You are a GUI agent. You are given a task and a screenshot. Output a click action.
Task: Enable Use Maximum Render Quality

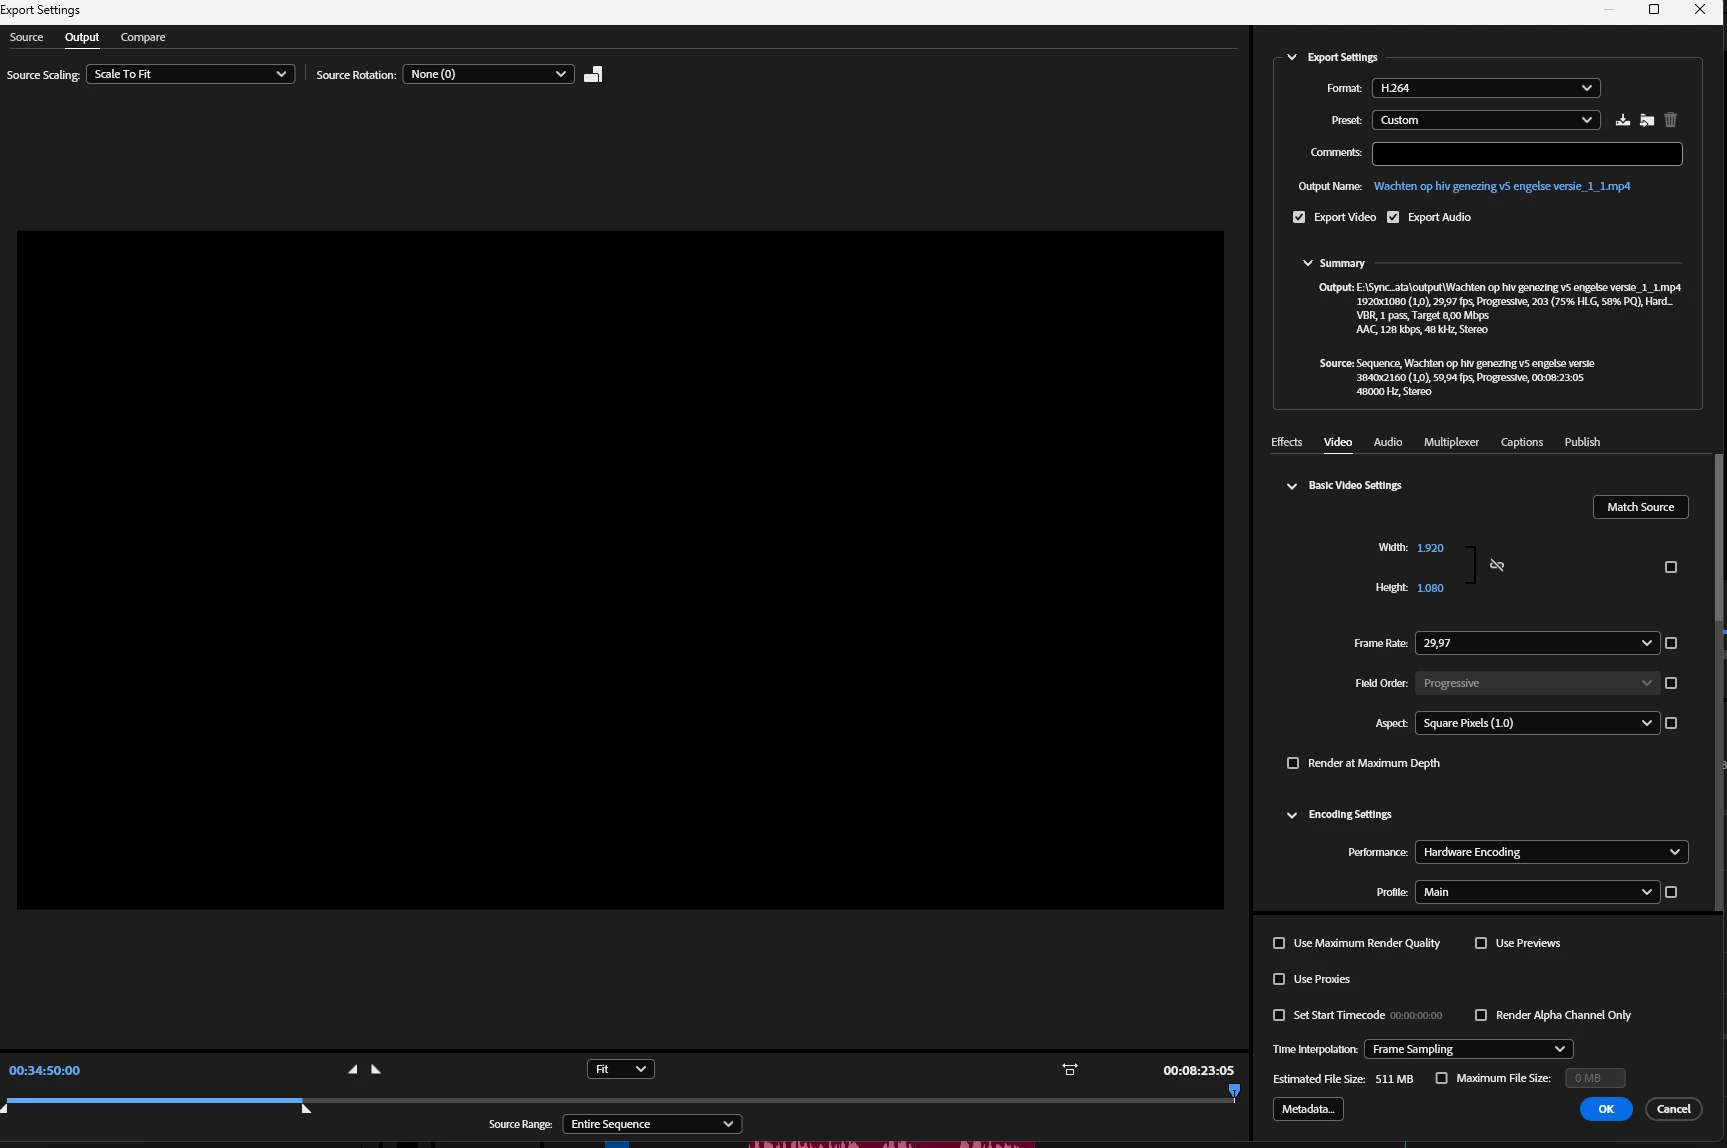click(1279, 943)
